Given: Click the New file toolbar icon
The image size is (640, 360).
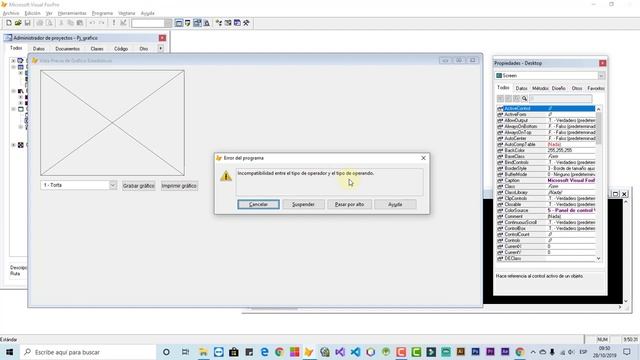Looking at the screenshot, I should tap(9, 23).
